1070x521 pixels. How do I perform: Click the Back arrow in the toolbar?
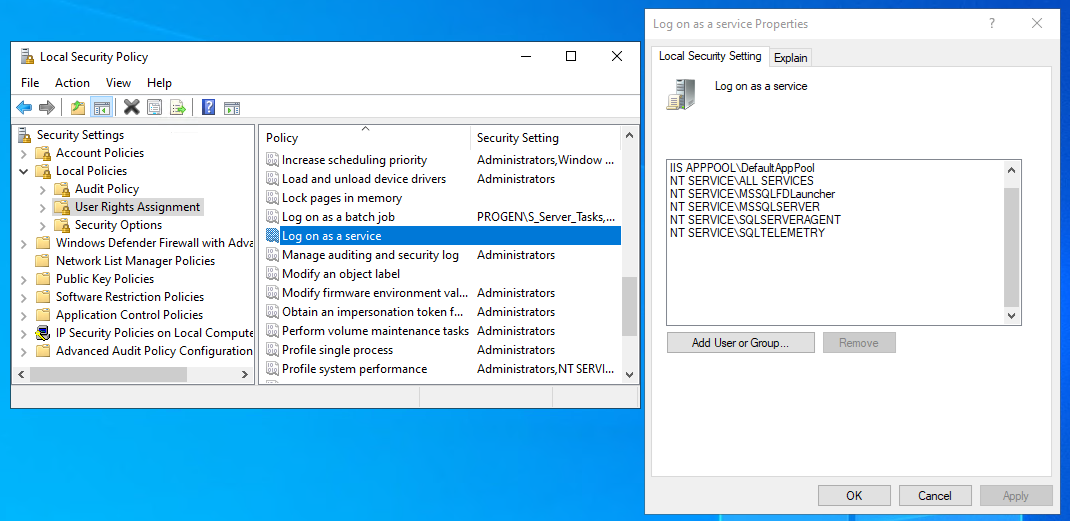(x=24, y=107)
